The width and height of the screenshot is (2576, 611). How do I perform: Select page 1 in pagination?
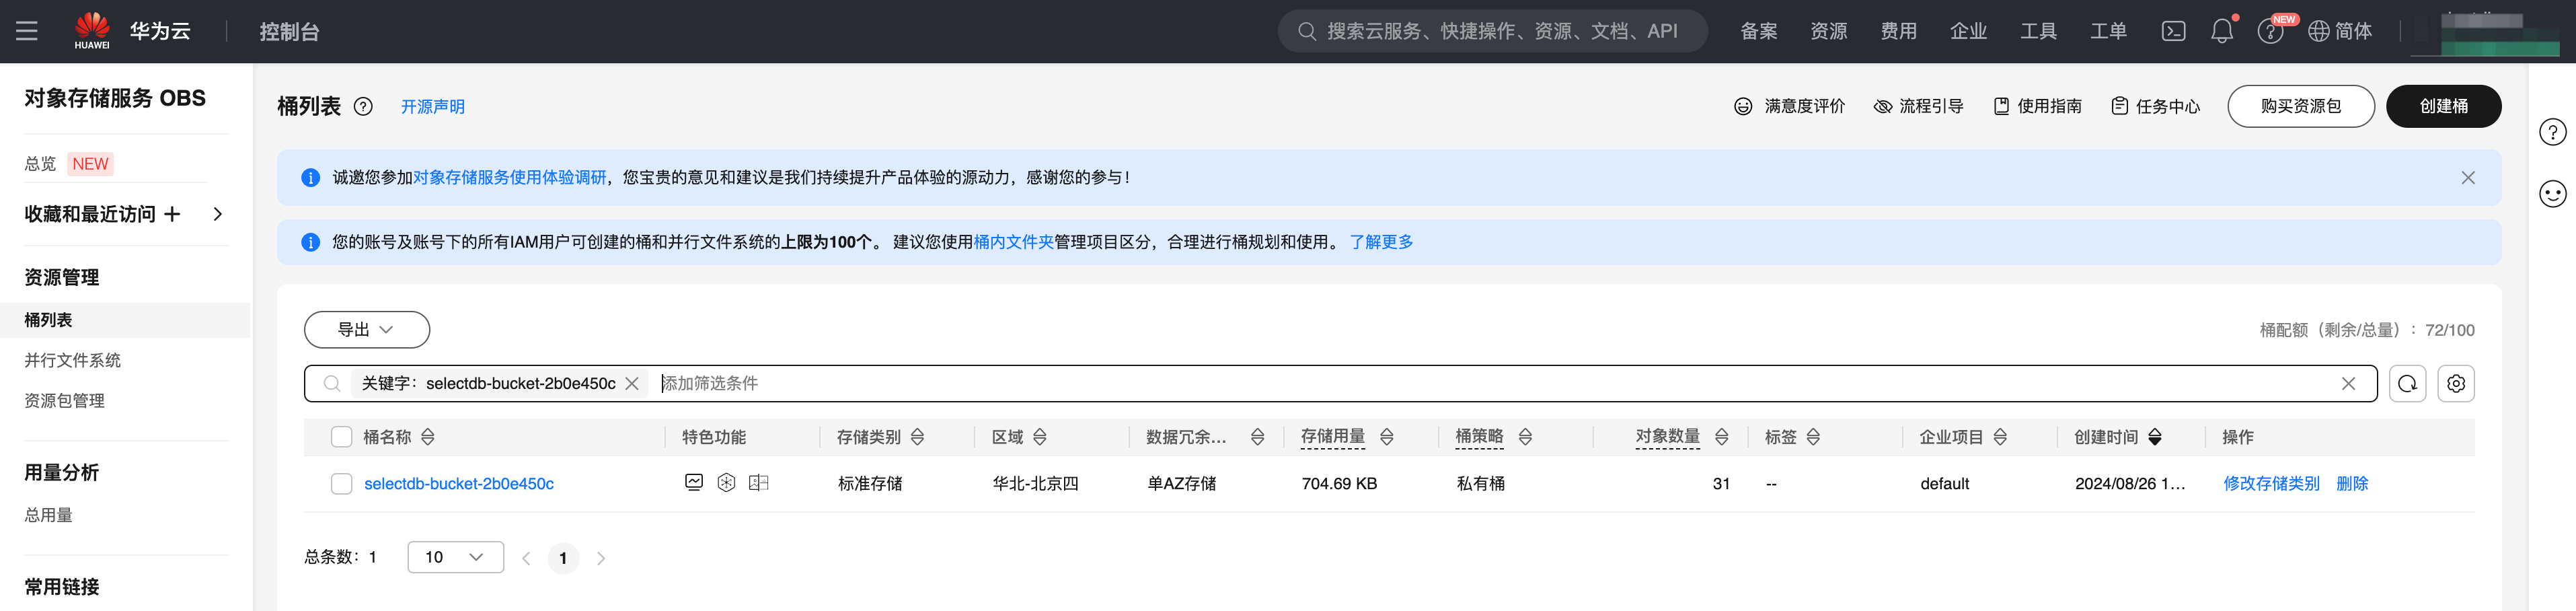pyautogui.click(x=563, y=558)
